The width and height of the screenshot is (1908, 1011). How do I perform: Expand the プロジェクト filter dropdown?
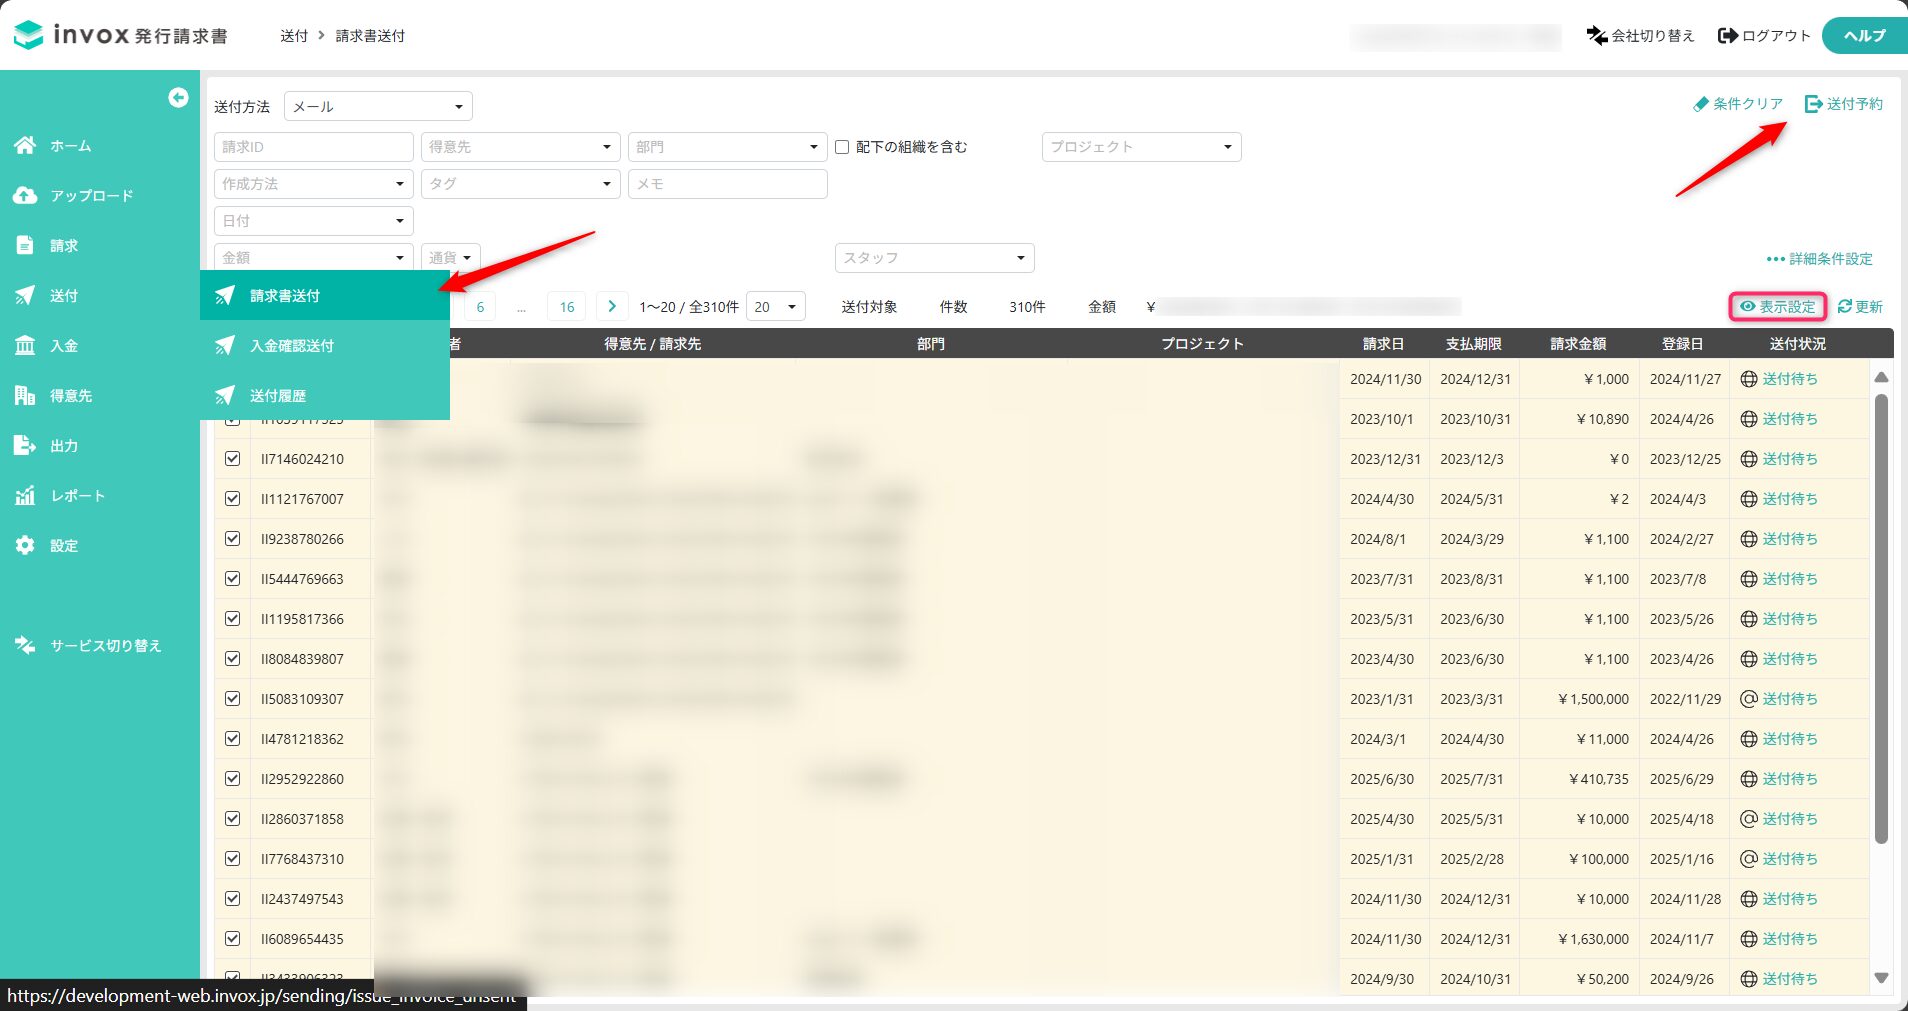tap(1141, 147)
